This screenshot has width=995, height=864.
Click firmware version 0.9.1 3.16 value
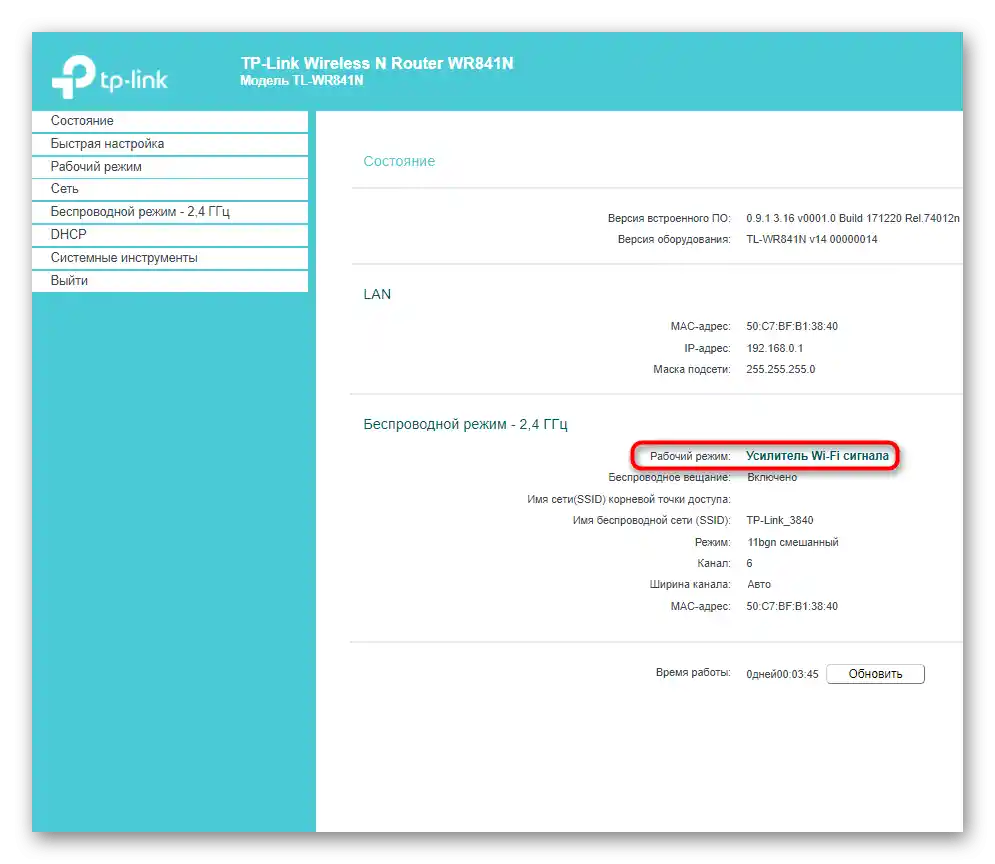click(853, 218)
